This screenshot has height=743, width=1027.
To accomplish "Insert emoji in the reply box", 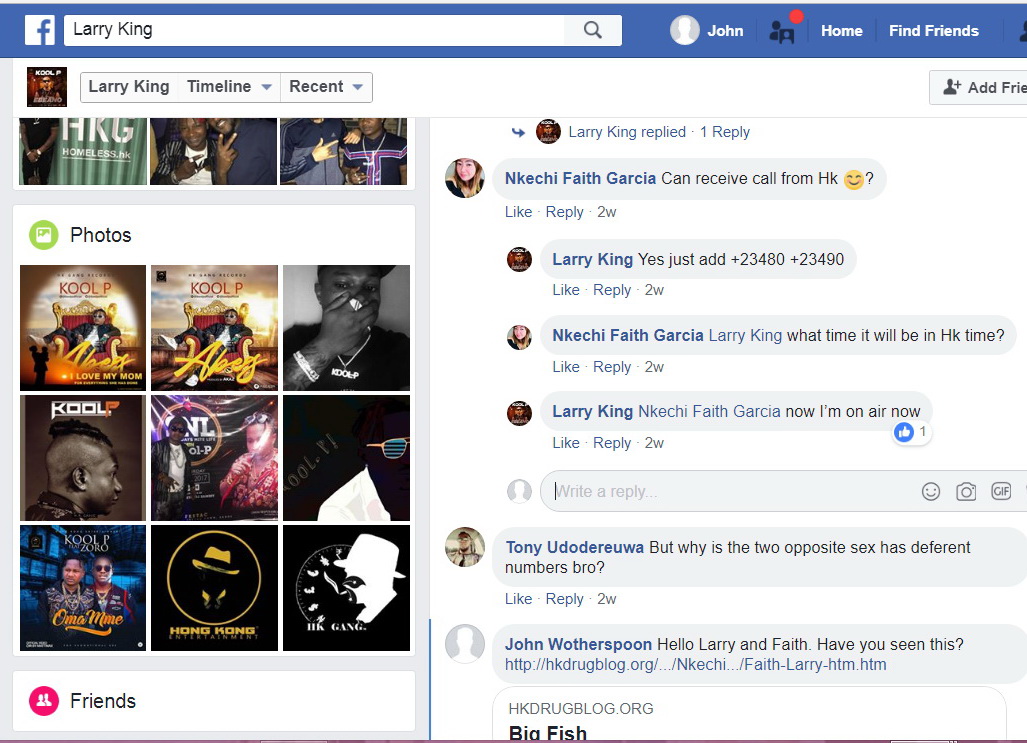I will click(931, 491).
